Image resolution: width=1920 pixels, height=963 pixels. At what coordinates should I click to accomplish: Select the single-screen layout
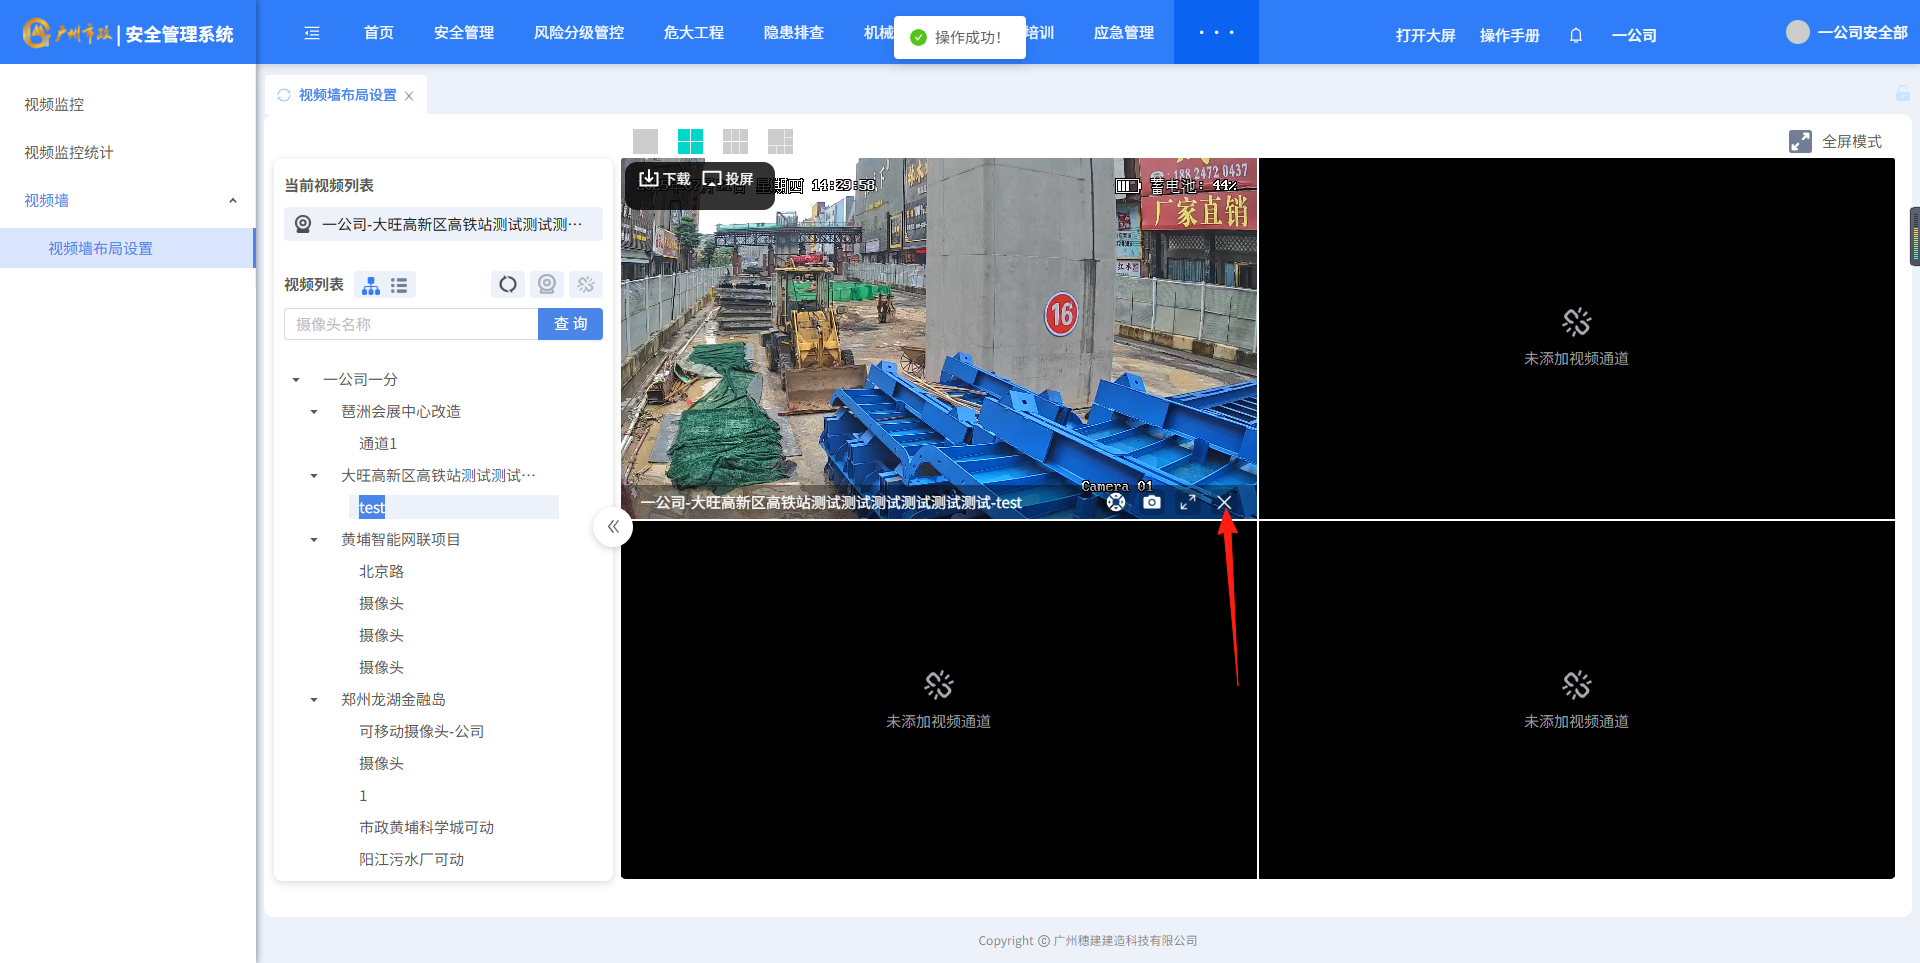(646, 141)
